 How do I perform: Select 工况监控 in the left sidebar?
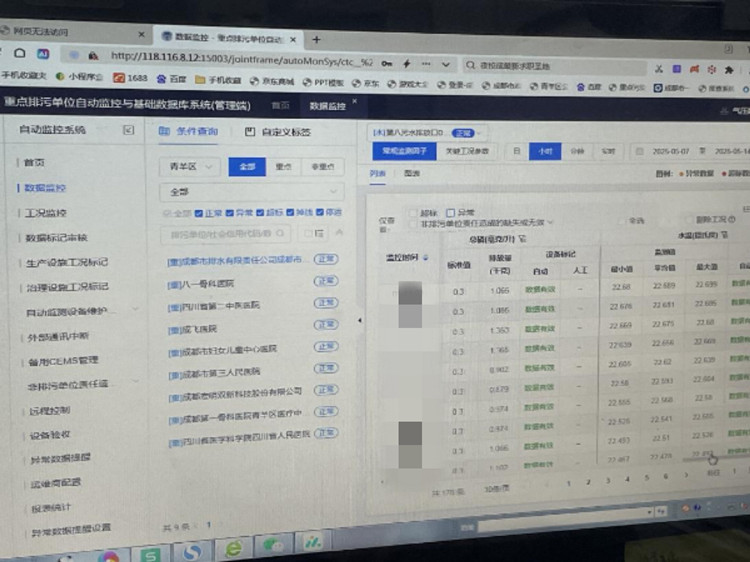tap(46, 213)
